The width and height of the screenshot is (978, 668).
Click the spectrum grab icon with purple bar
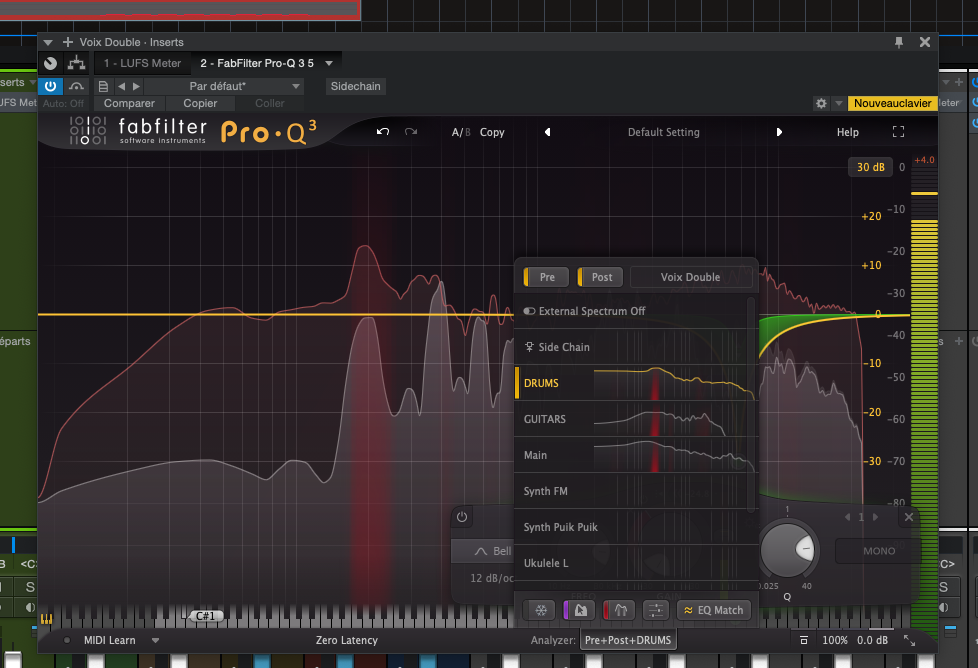[580, 610]
